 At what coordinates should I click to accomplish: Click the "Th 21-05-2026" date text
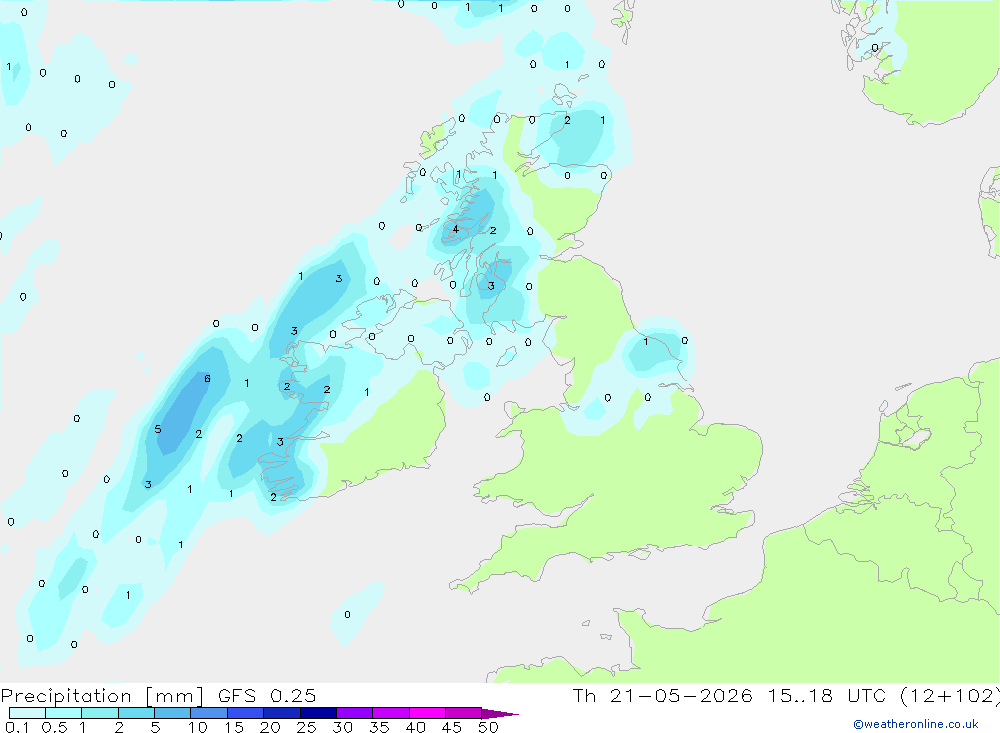(x=662, y=695)
